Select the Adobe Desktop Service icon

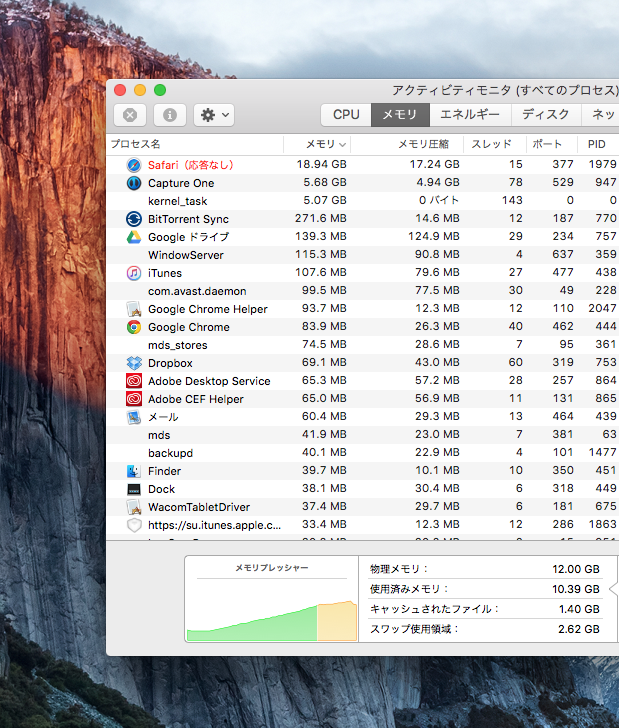[134, 381]
